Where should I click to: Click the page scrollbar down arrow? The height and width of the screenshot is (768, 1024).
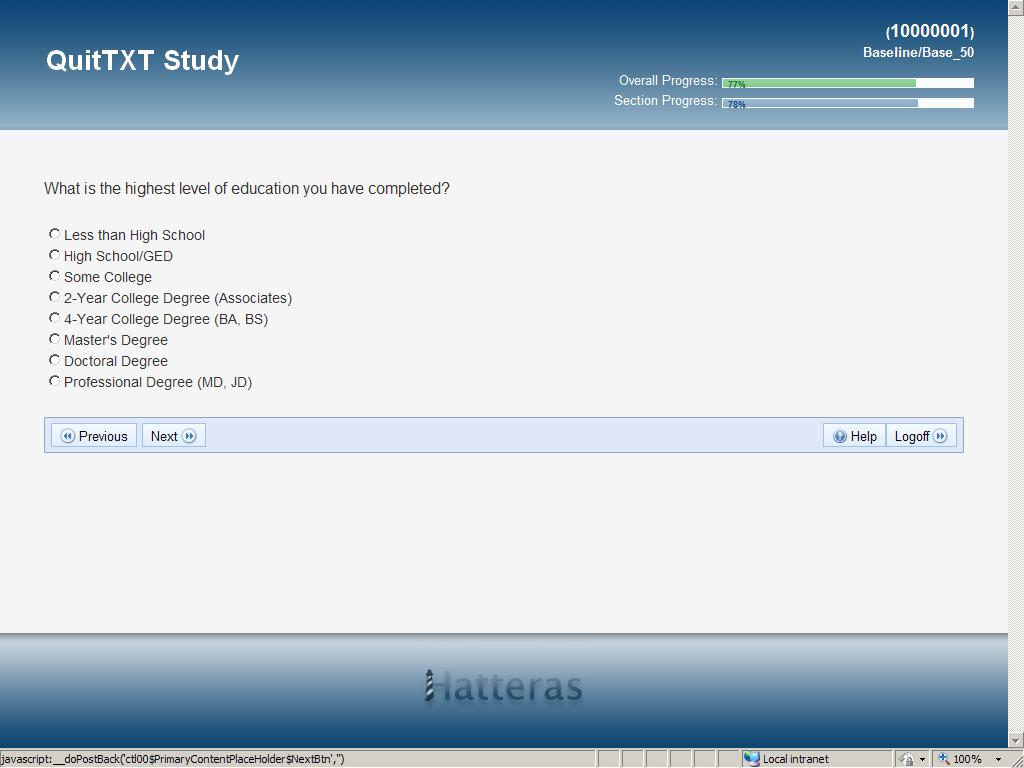click(x=1016, y=741)
